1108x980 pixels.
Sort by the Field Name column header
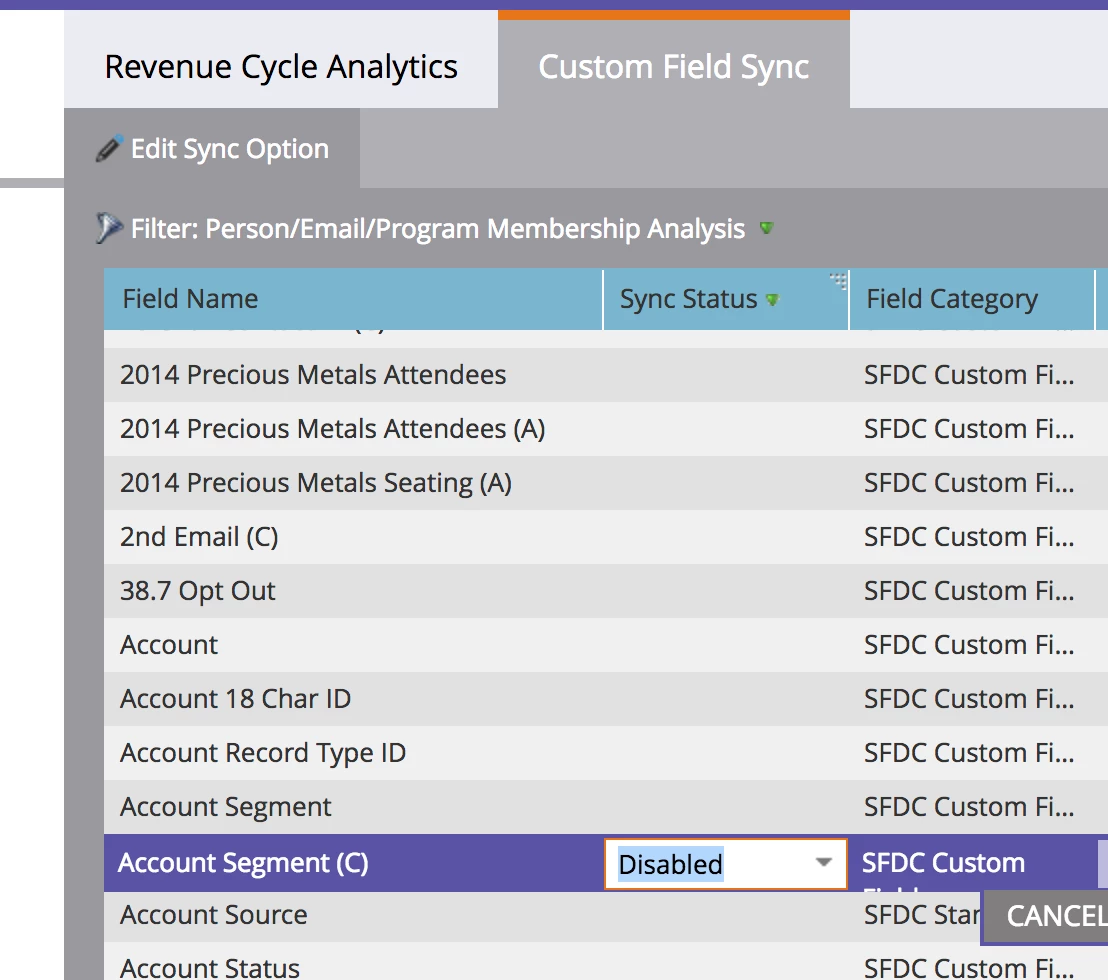click(353, 299)
